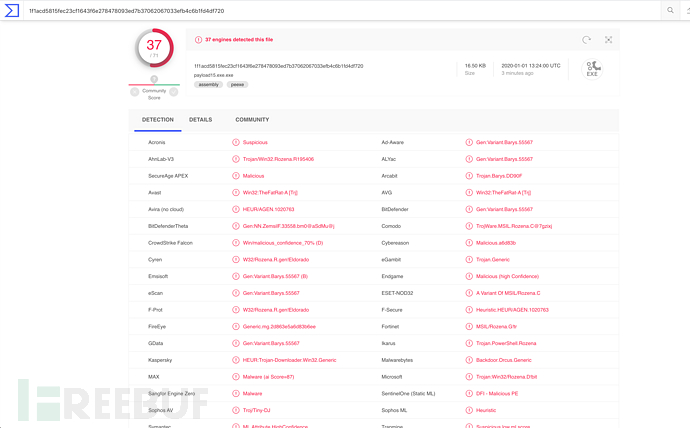Screen dimensions: 690x428
Task: Open the DETAILS tab
Action: click(201, 120)
